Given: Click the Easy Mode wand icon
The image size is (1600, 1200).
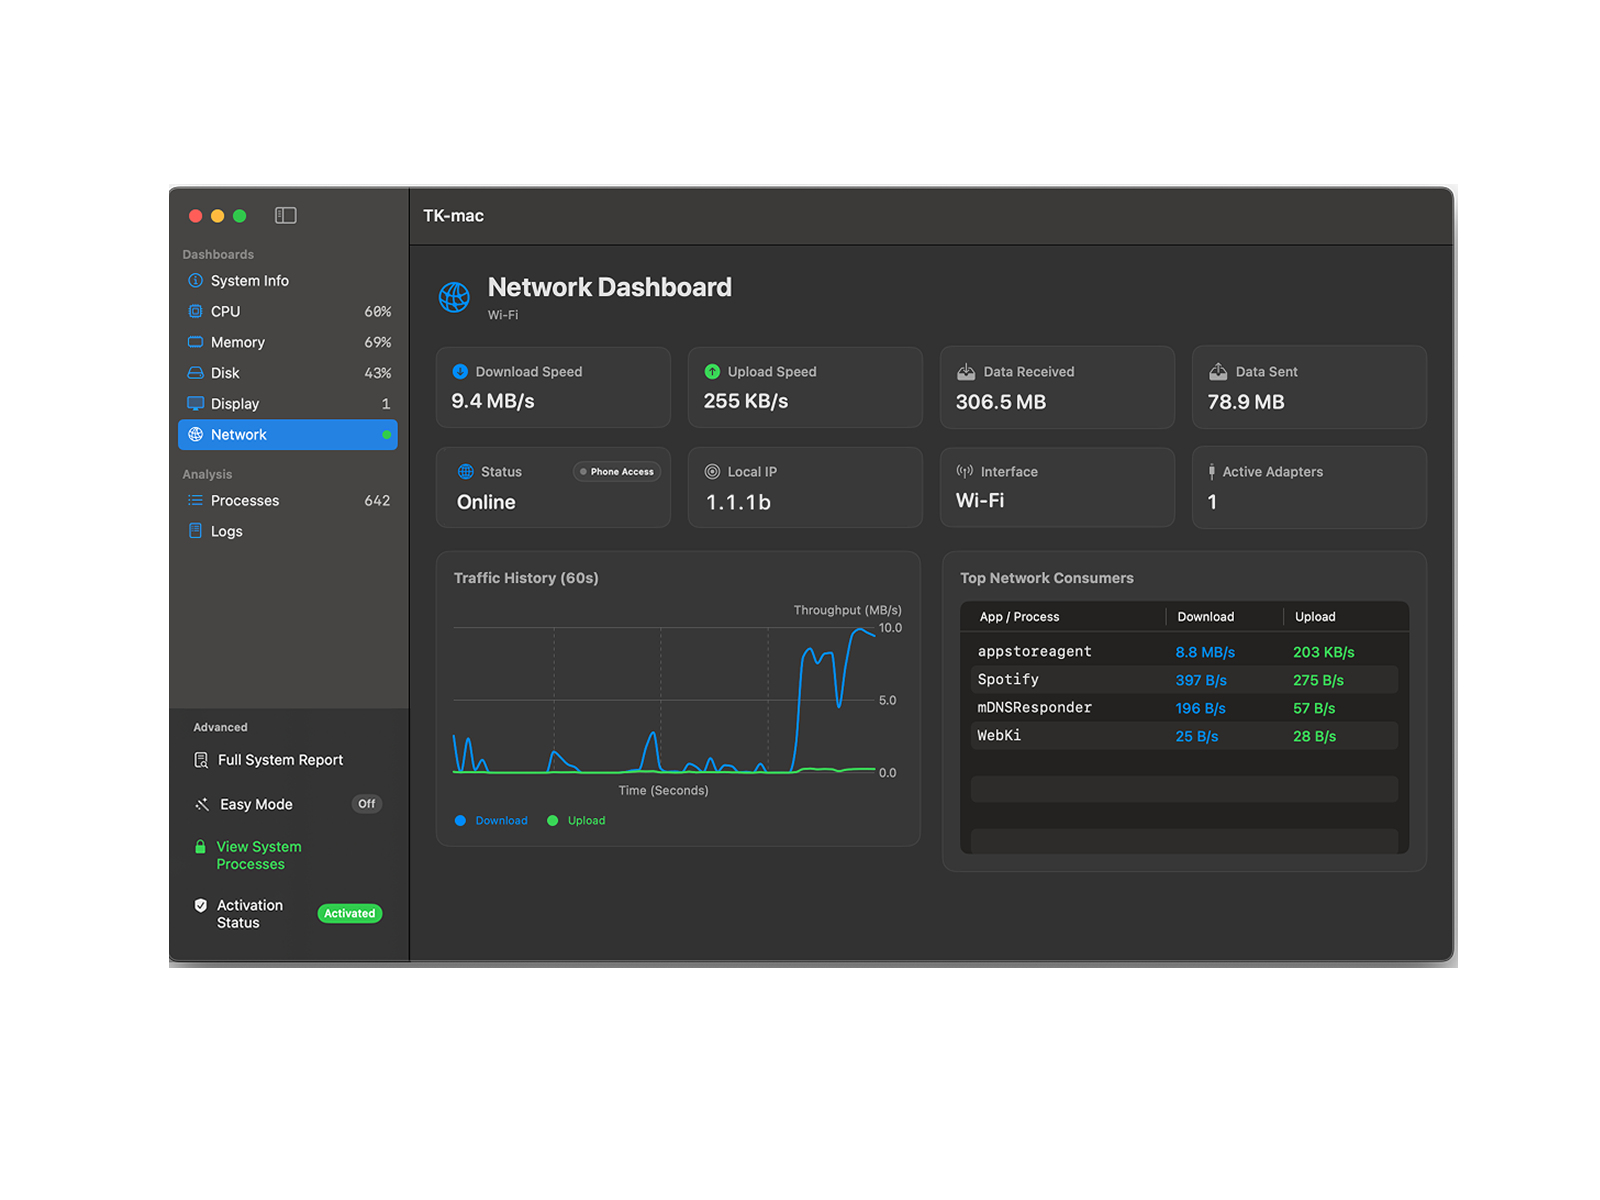Looking at the screenshot, I should click(x=202, y=804).
